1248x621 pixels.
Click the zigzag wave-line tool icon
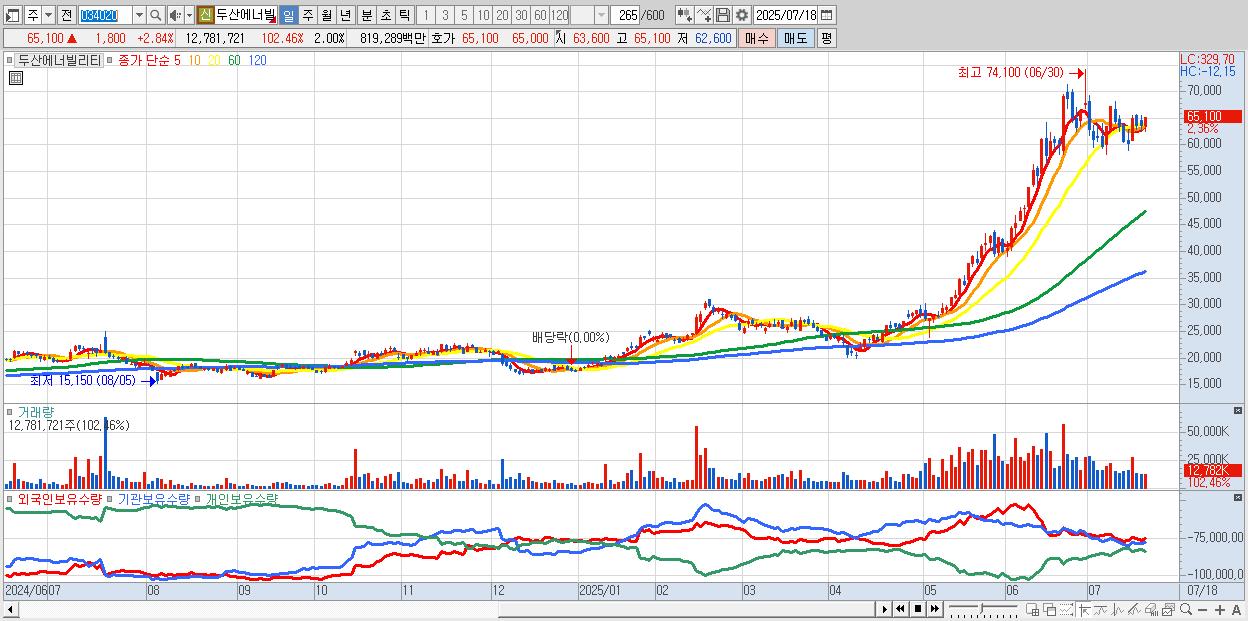pos(1117,610)
